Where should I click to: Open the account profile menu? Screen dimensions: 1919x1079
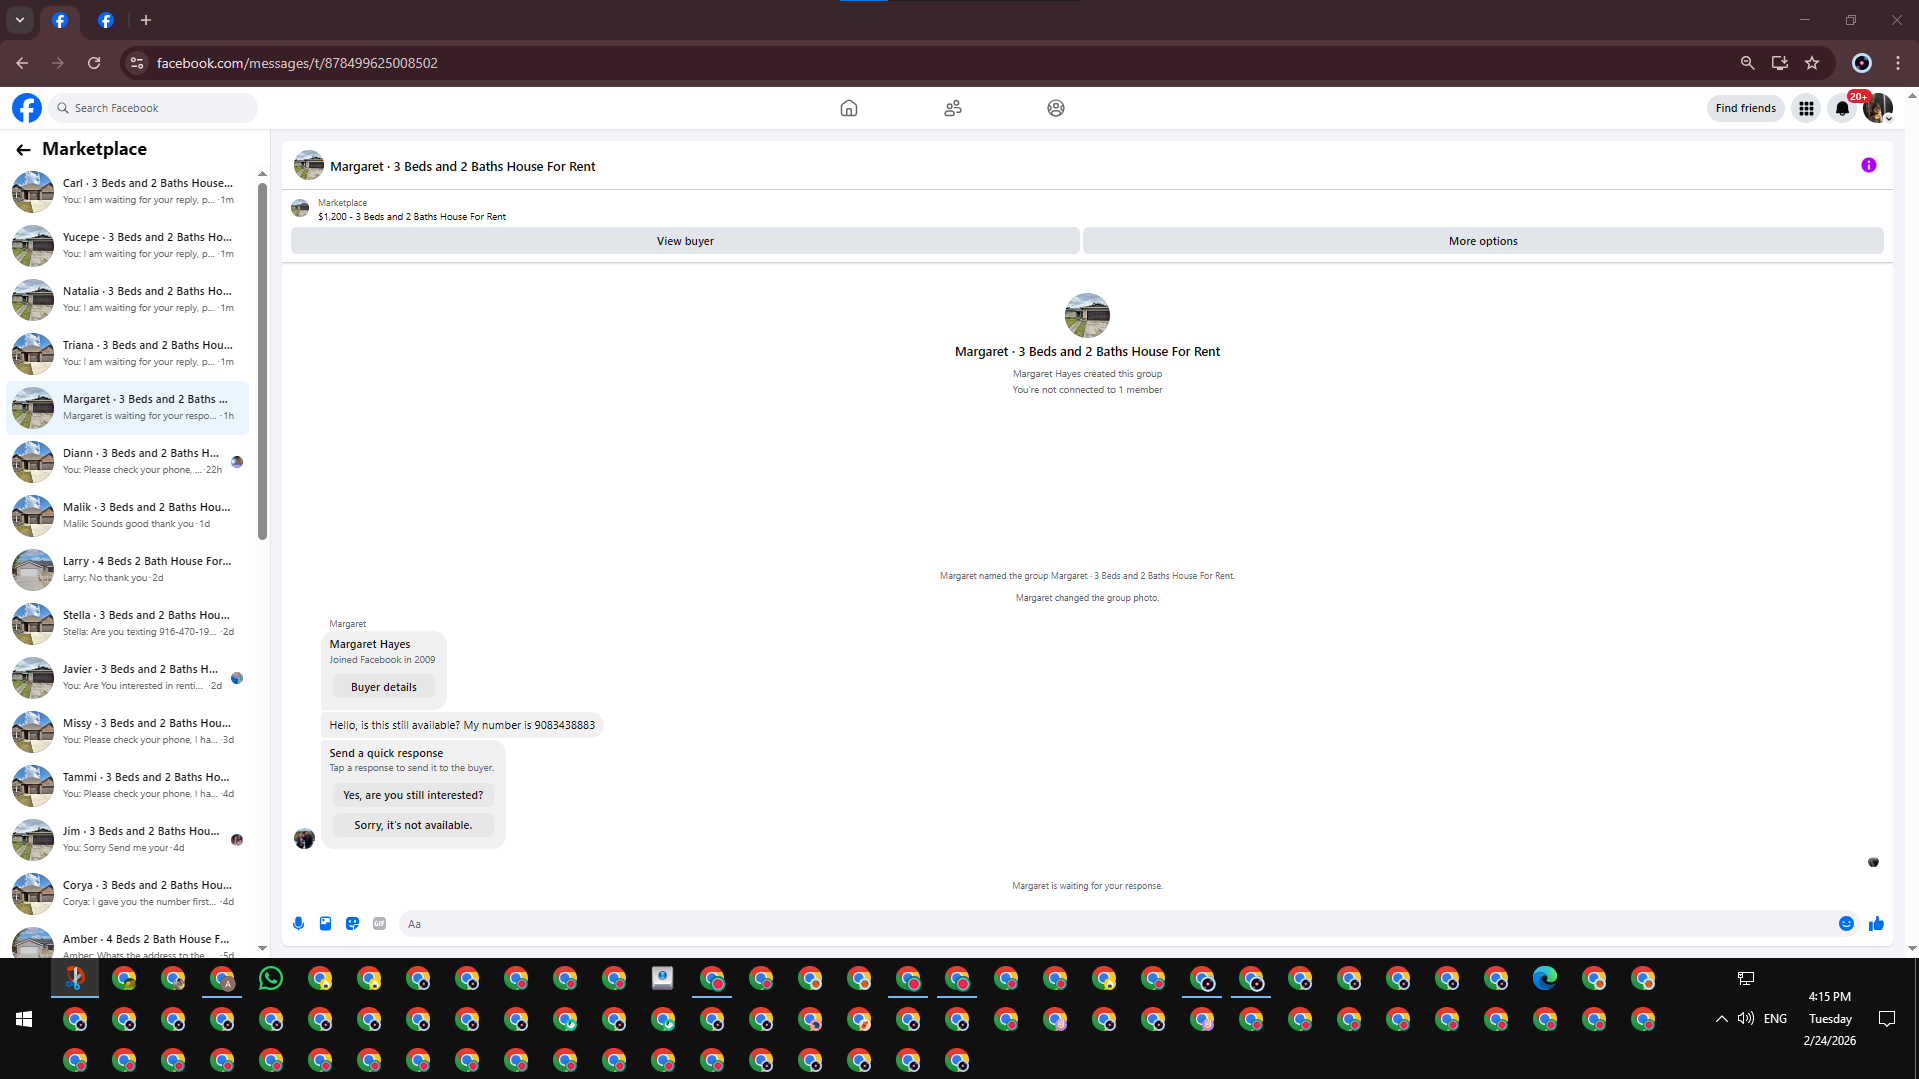[1878, 108]
